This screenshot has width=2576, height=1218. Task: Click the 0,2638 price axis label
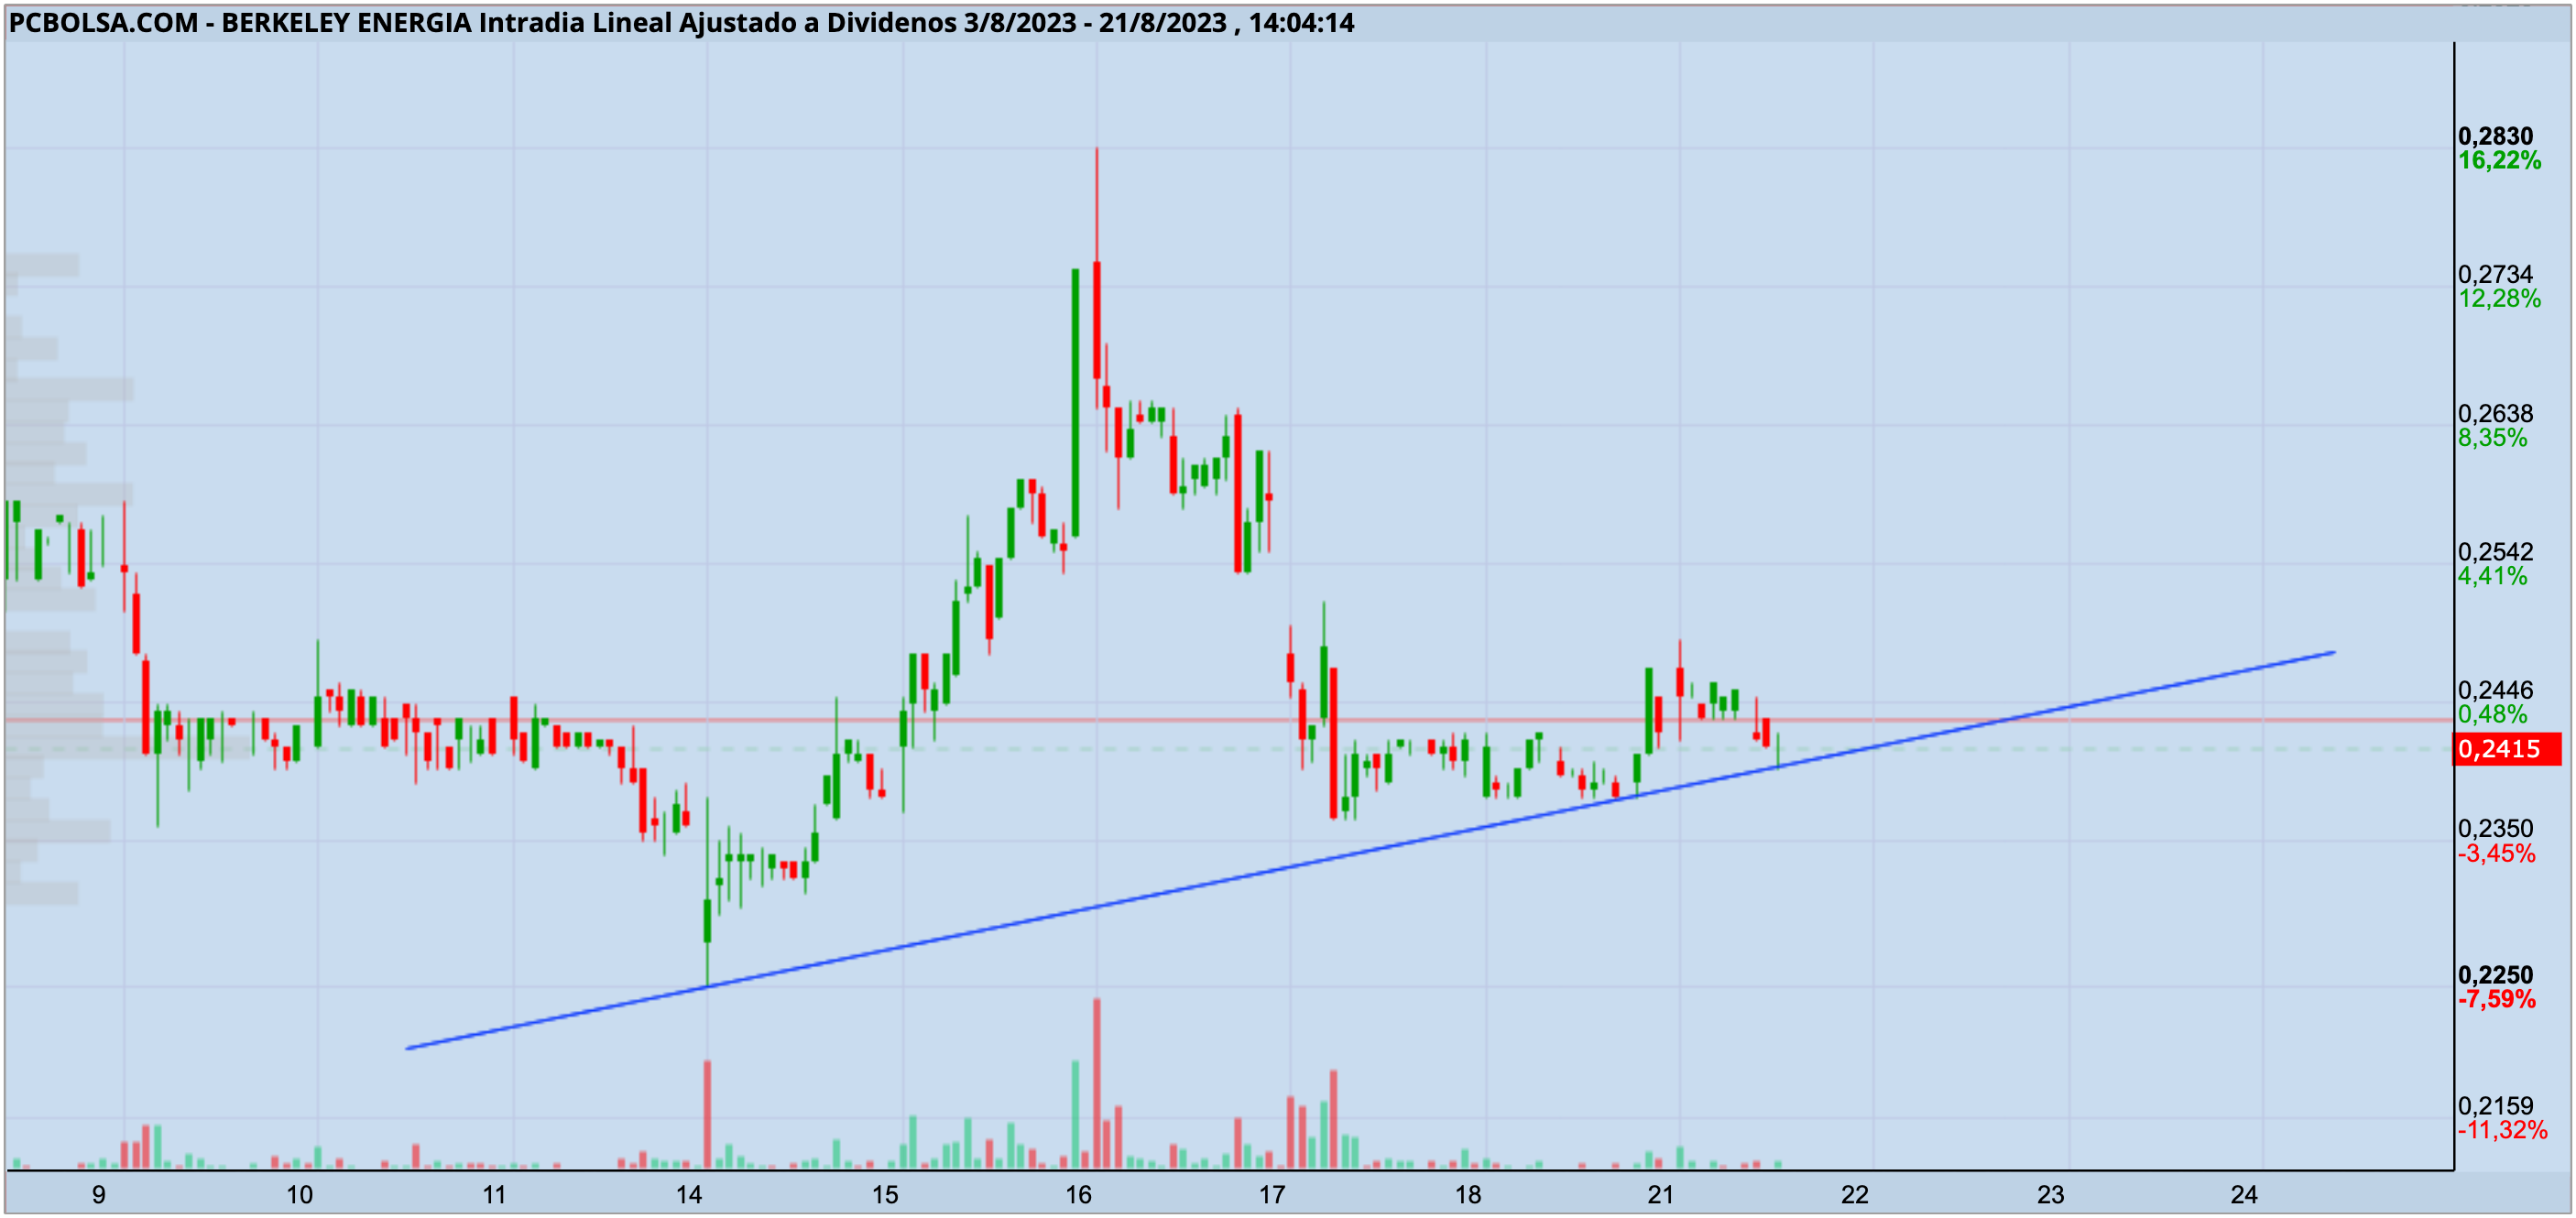tap(2496, 413)
